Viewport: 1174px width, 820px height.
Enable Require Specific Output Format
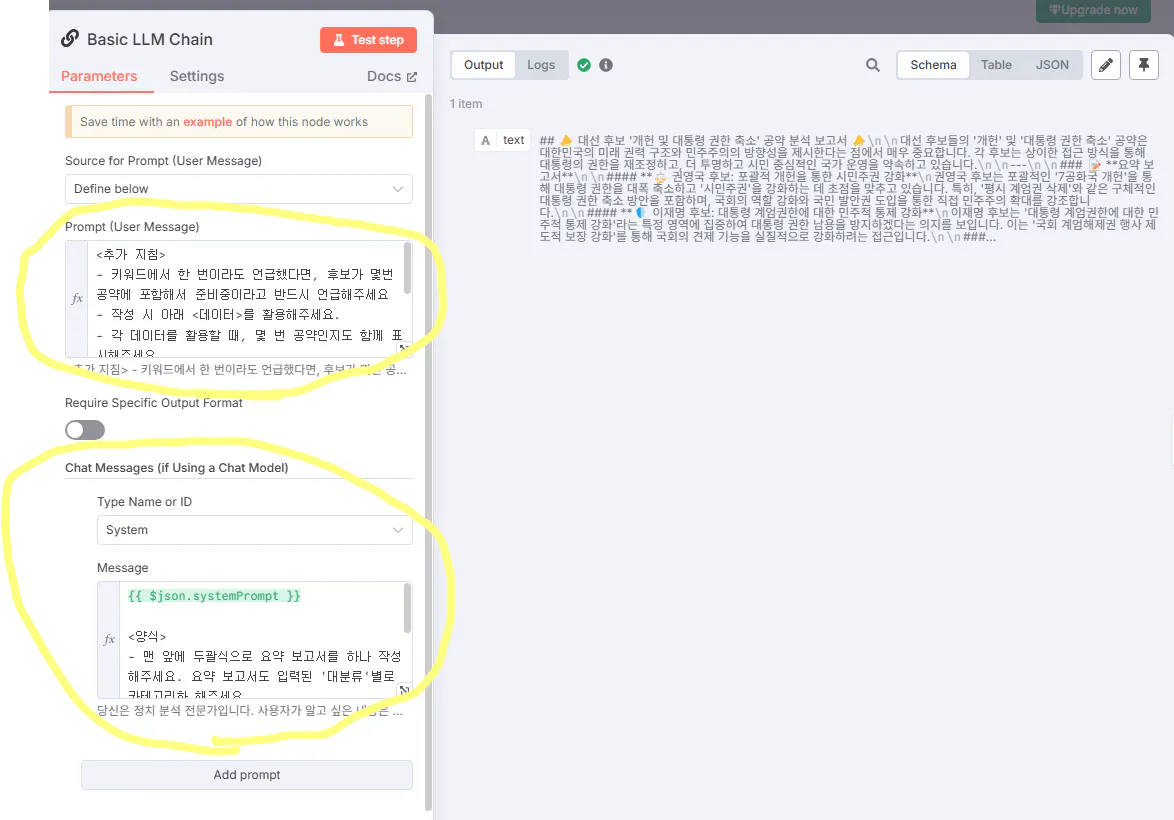pos(84,429)
